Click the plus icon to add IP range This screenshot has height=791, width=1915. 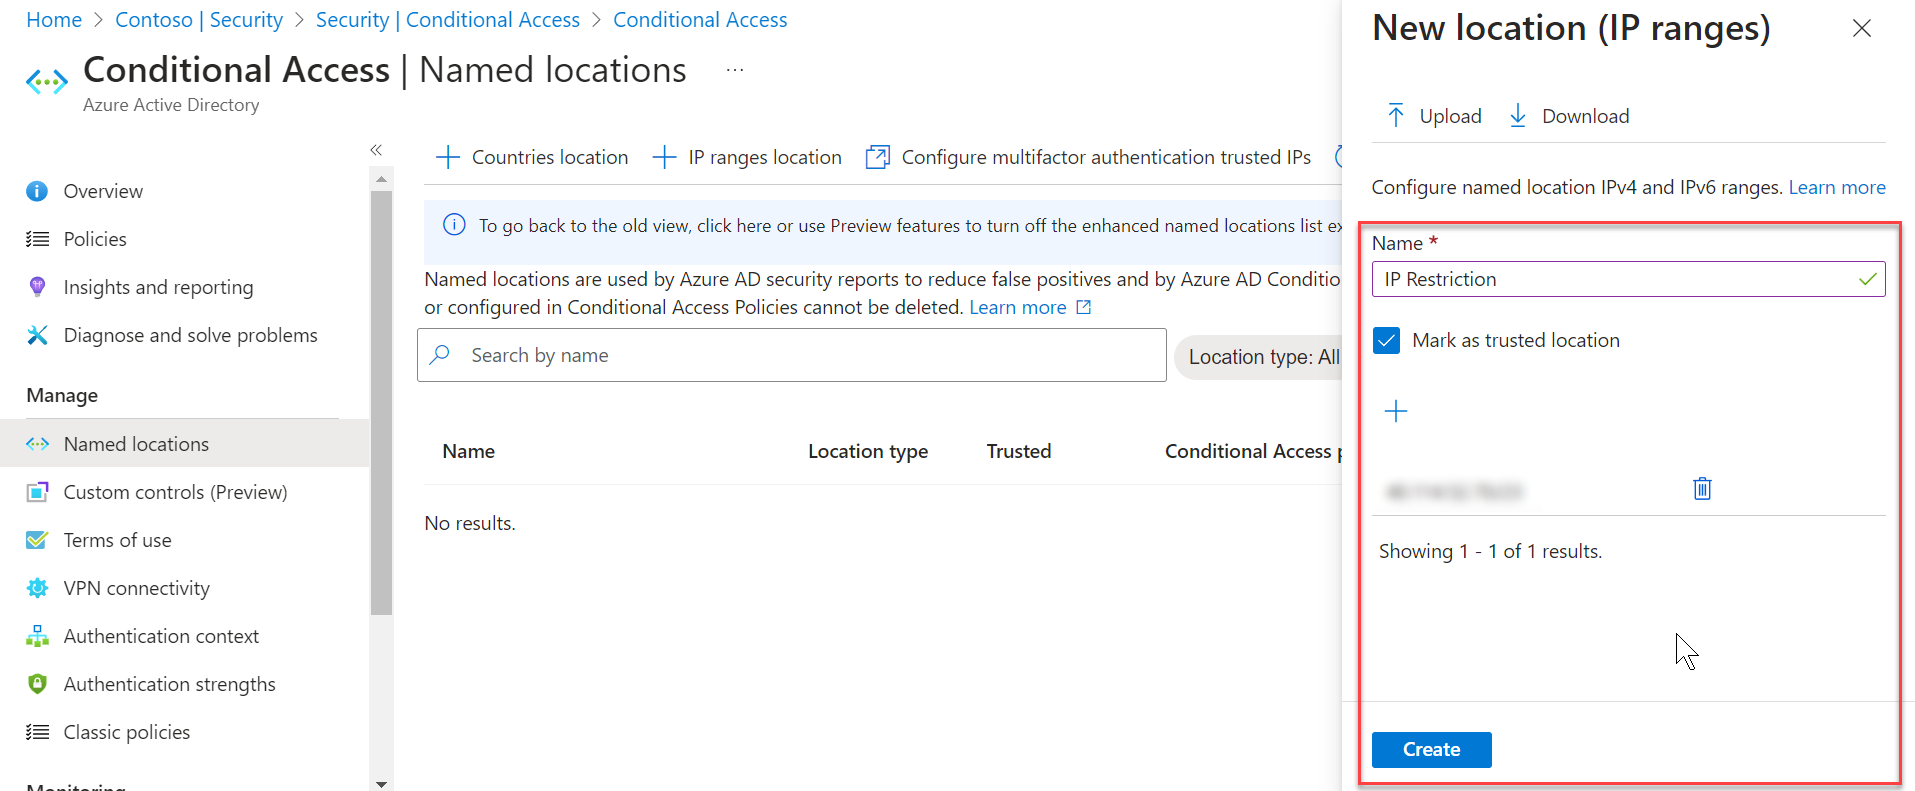pyautogui.click(x=1396, y=411)
